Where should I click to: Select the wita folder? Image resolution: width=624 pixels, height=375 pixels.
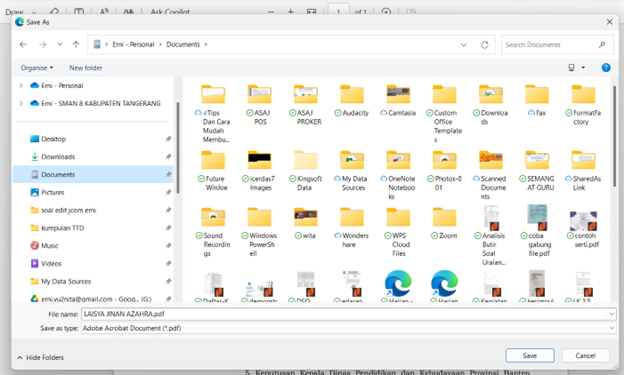coord(306,223)
